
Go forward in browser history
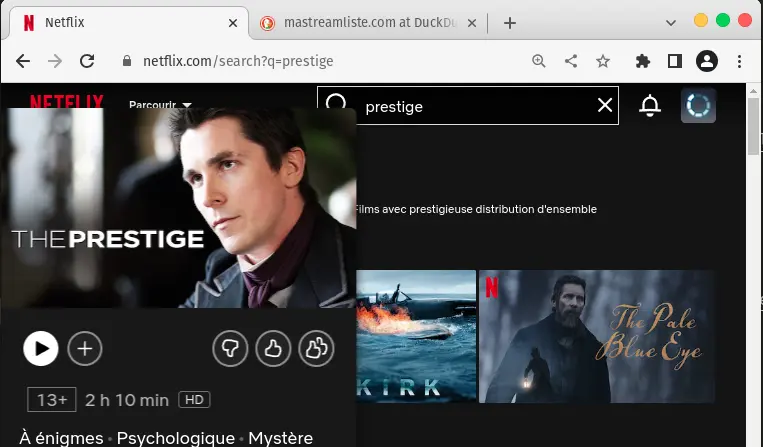point(55,61)
